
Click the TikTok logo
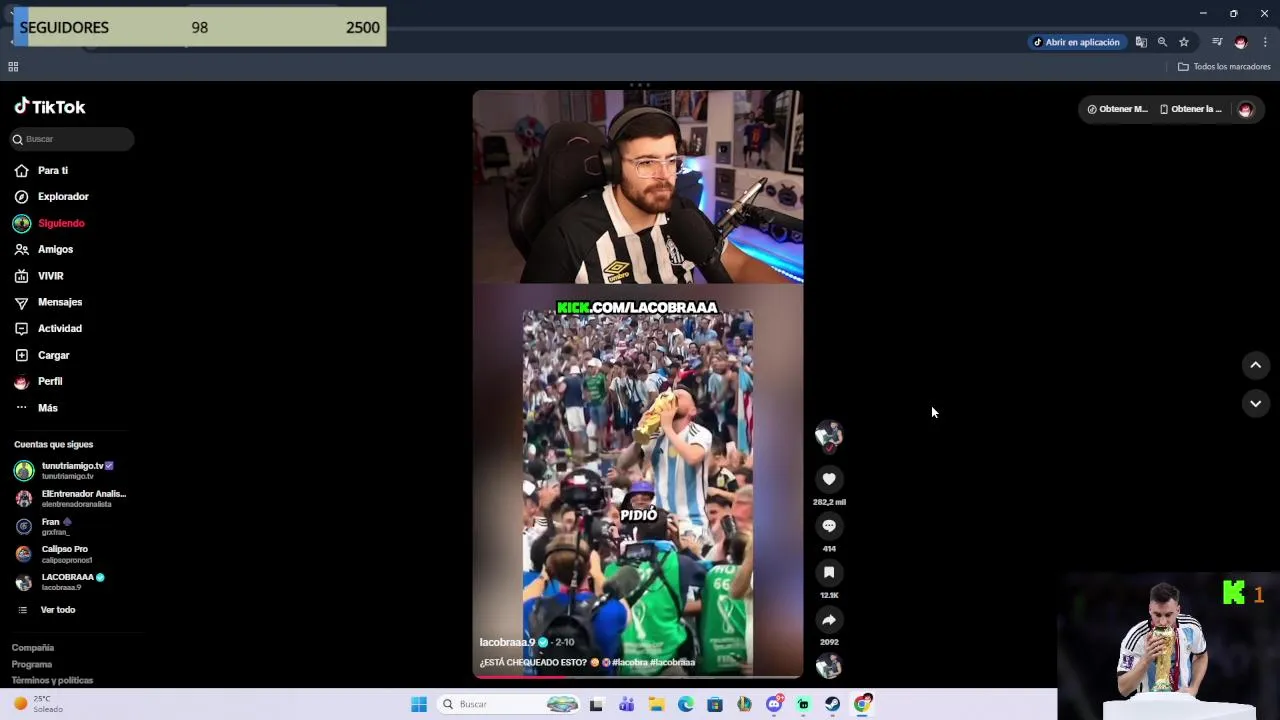point(49,106)
